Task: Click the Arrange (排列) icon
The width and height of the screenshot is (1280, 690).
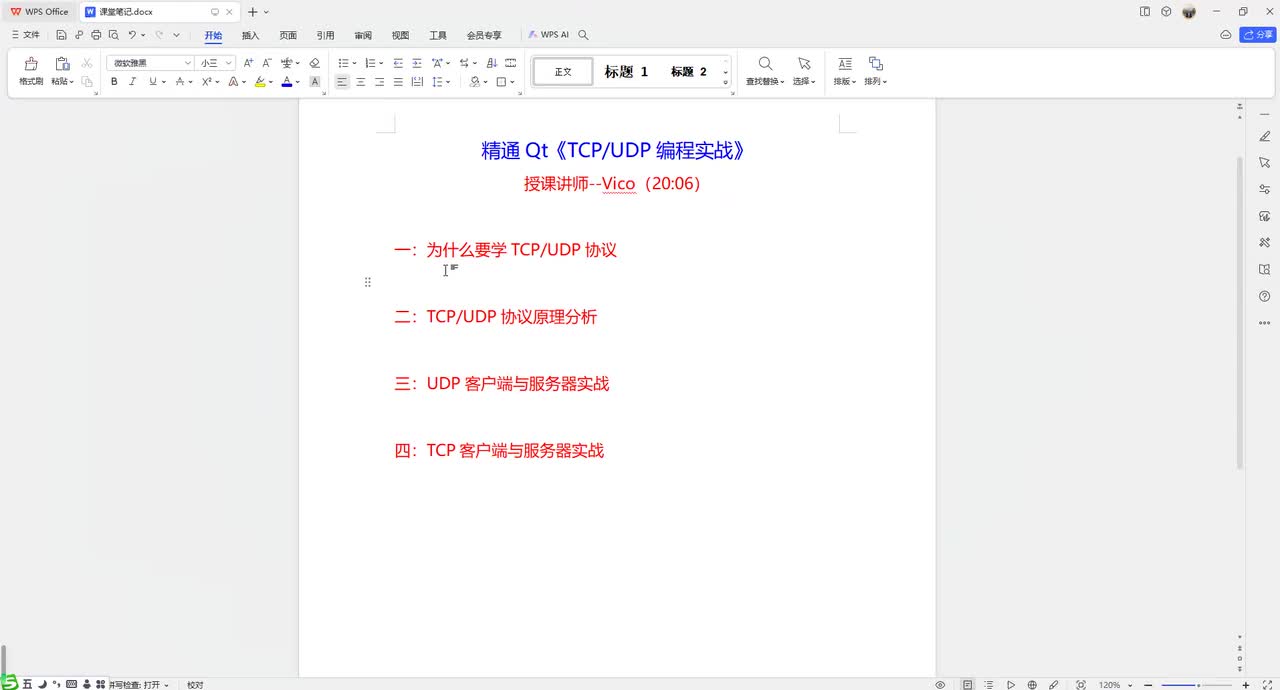Action: click(x=875, y=64)
